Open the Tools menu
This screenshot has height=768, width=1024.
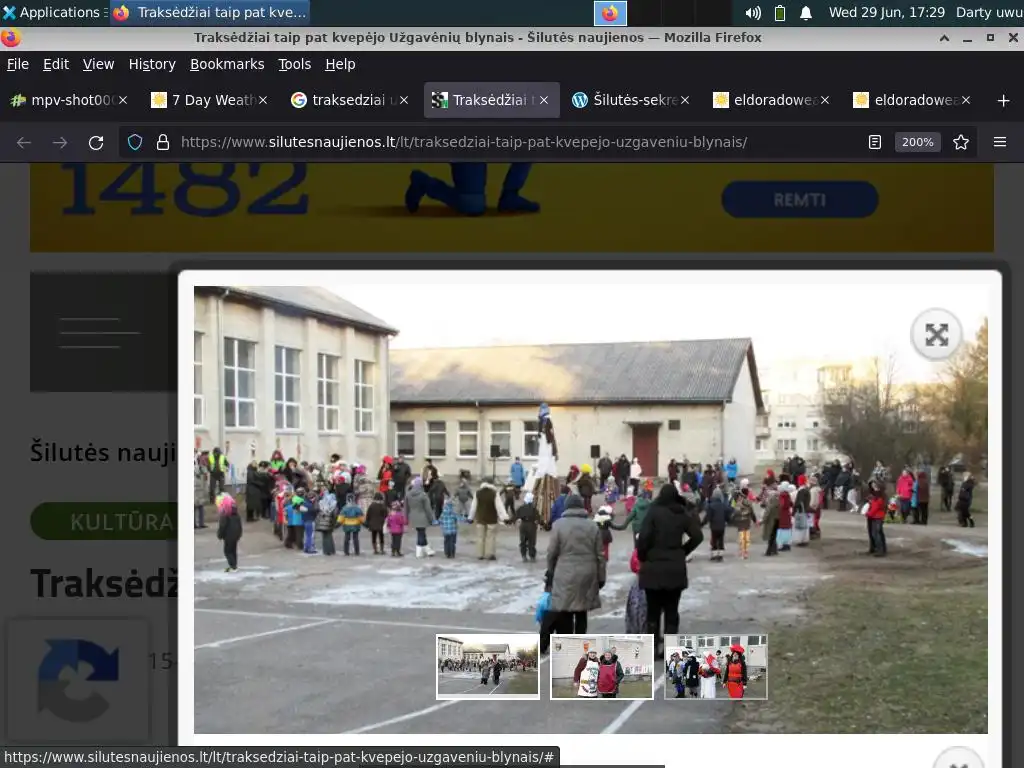(x=295, y=64)
